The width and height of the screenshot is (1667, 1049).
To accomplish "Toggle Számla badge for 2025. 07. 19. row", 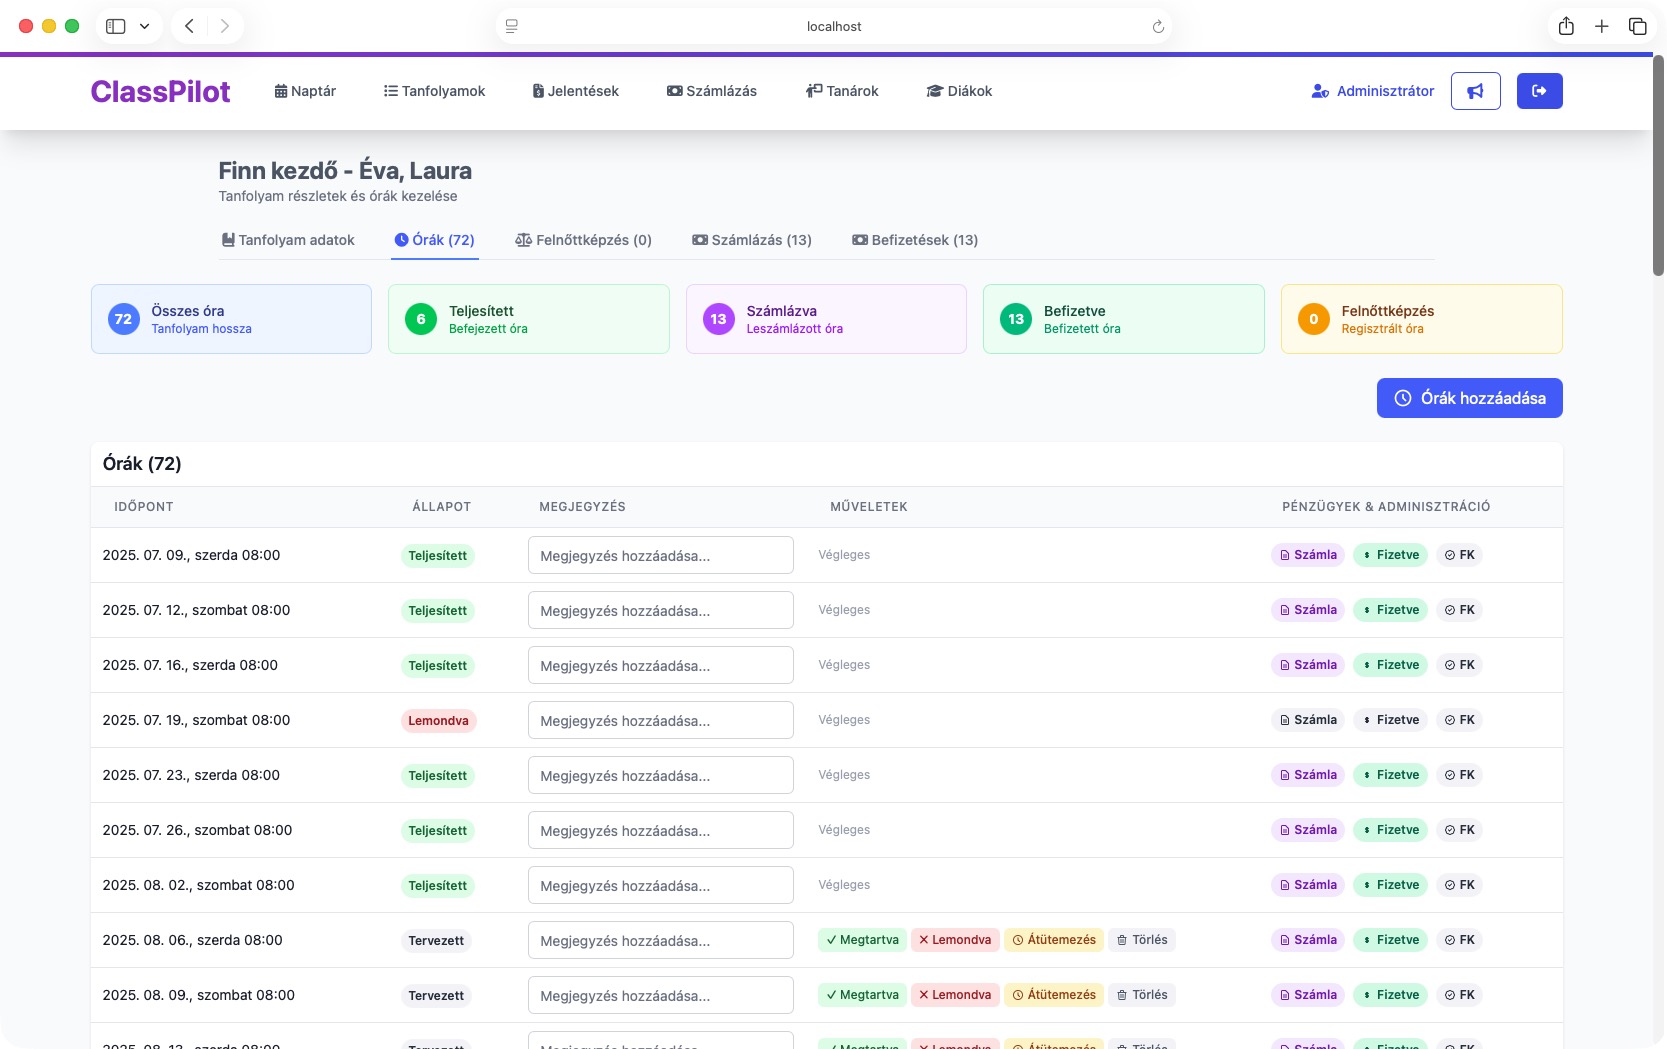I will [x=1308, y=720].
